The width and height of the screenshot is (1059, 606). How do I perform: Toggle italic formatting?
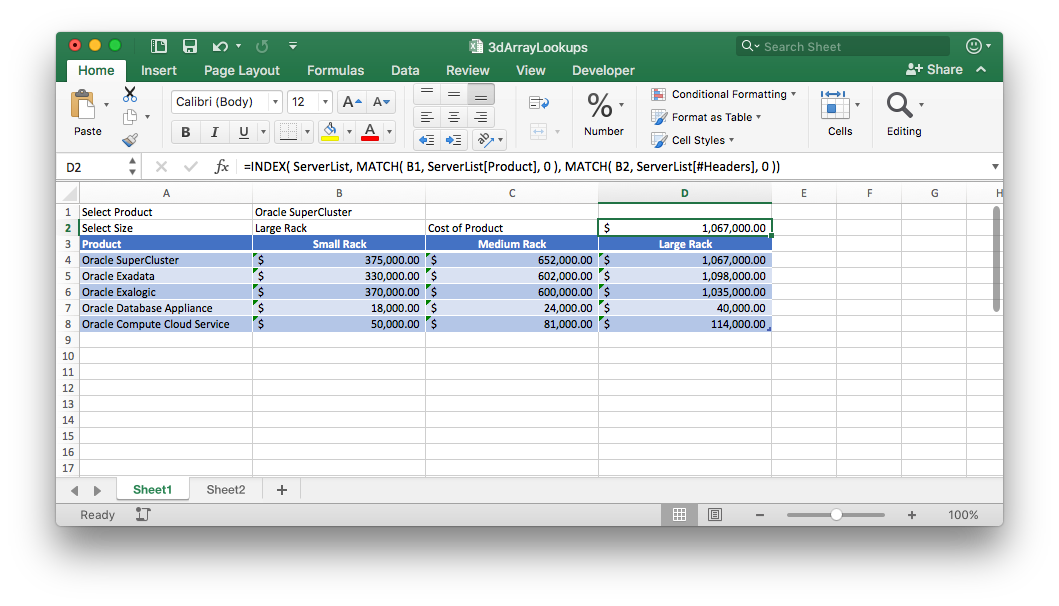pyautogui.click(x=214, y=132)
